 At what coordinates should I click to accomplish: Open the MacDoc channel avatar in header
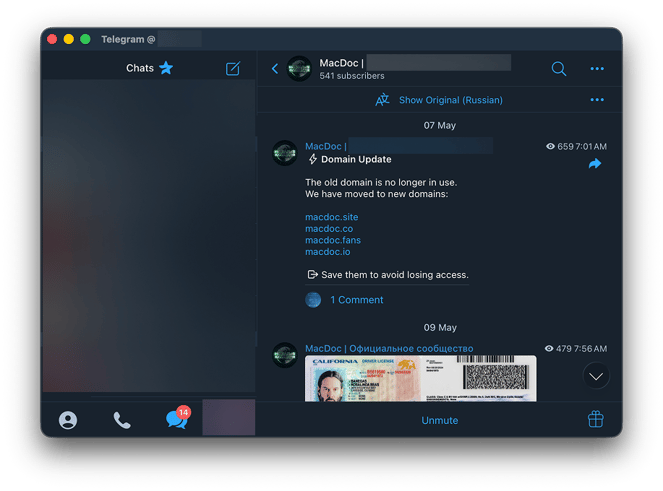299,69
